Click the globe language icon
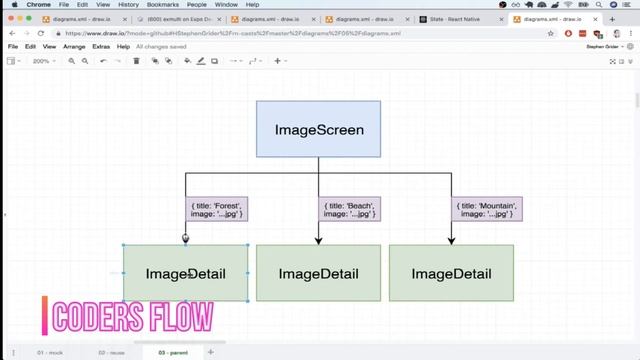The width and height of the screenshot is (640, 360). pyautogui.click(x=630, y=47)
